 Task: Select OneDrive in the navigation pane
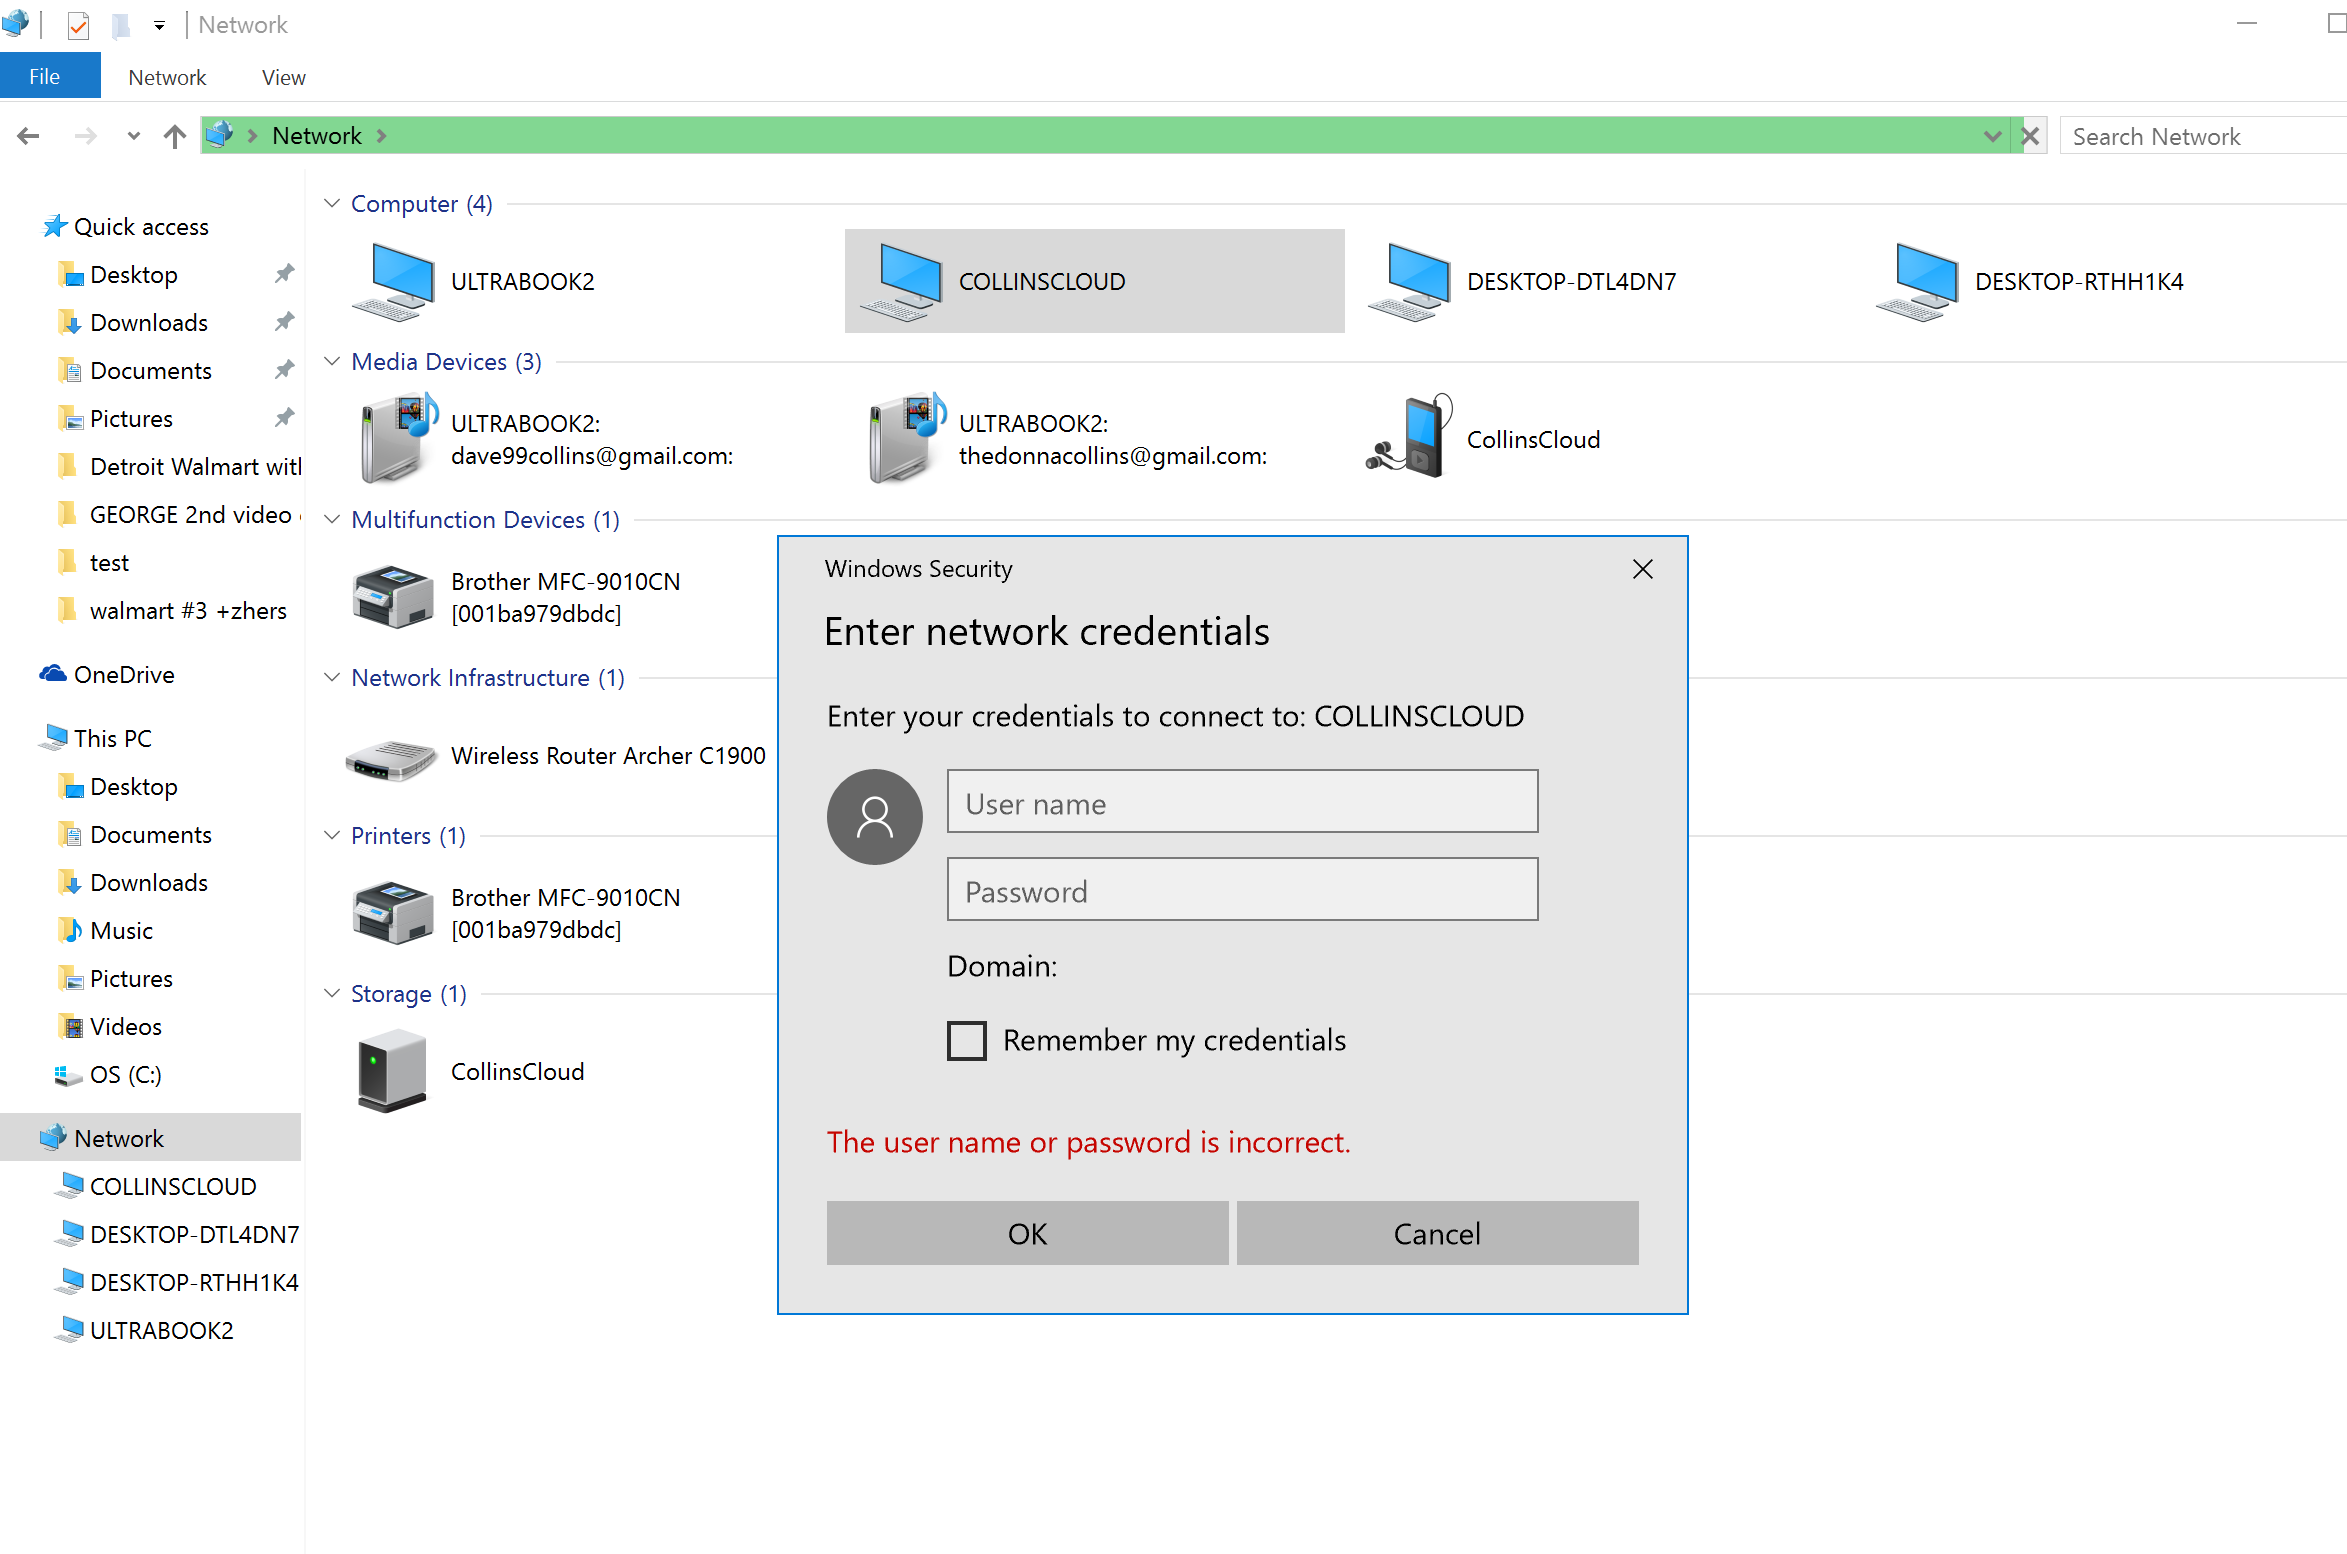click(124, 675)
